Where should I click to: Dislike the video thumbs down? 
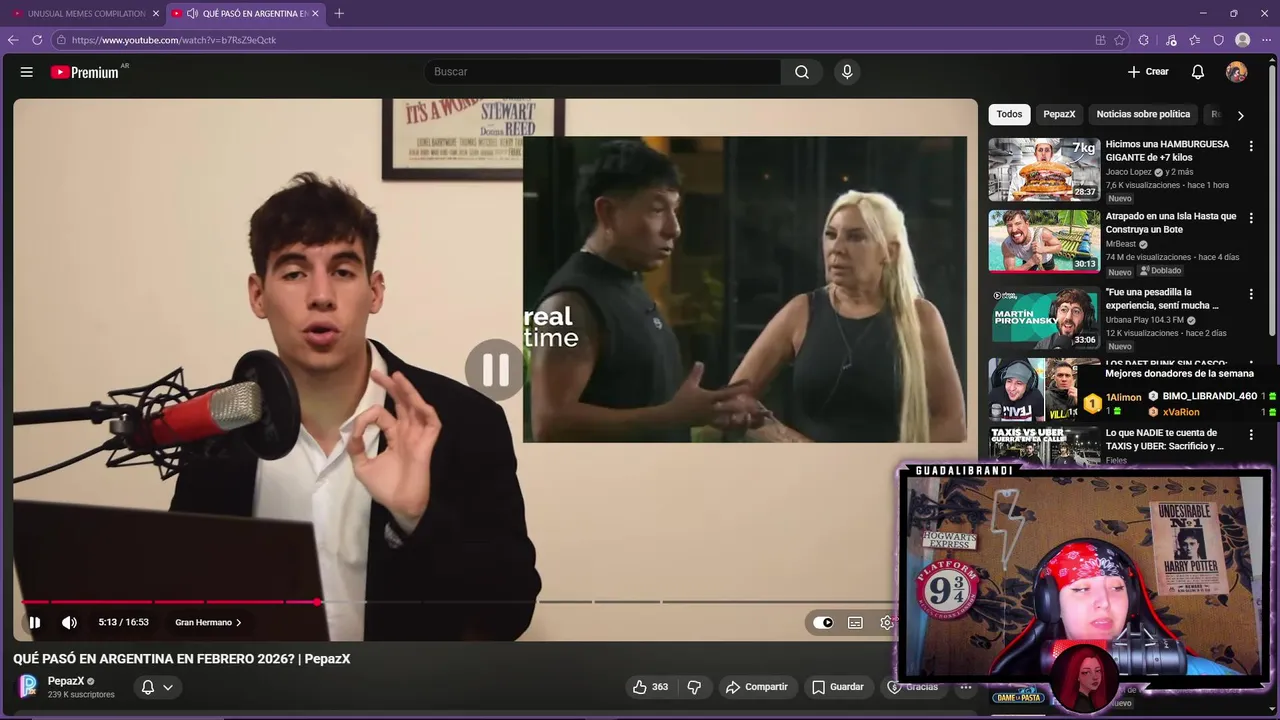694,687
